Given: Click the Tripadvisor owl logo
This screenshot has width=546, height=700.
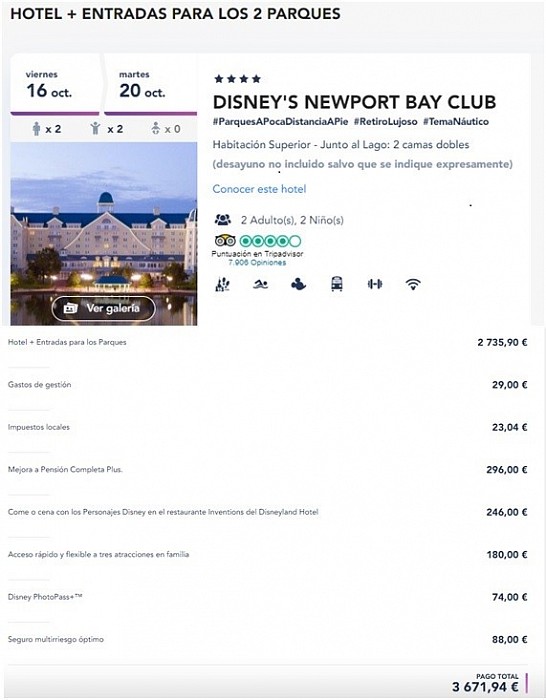Looking at the screenshot, I should click(225, 241).
